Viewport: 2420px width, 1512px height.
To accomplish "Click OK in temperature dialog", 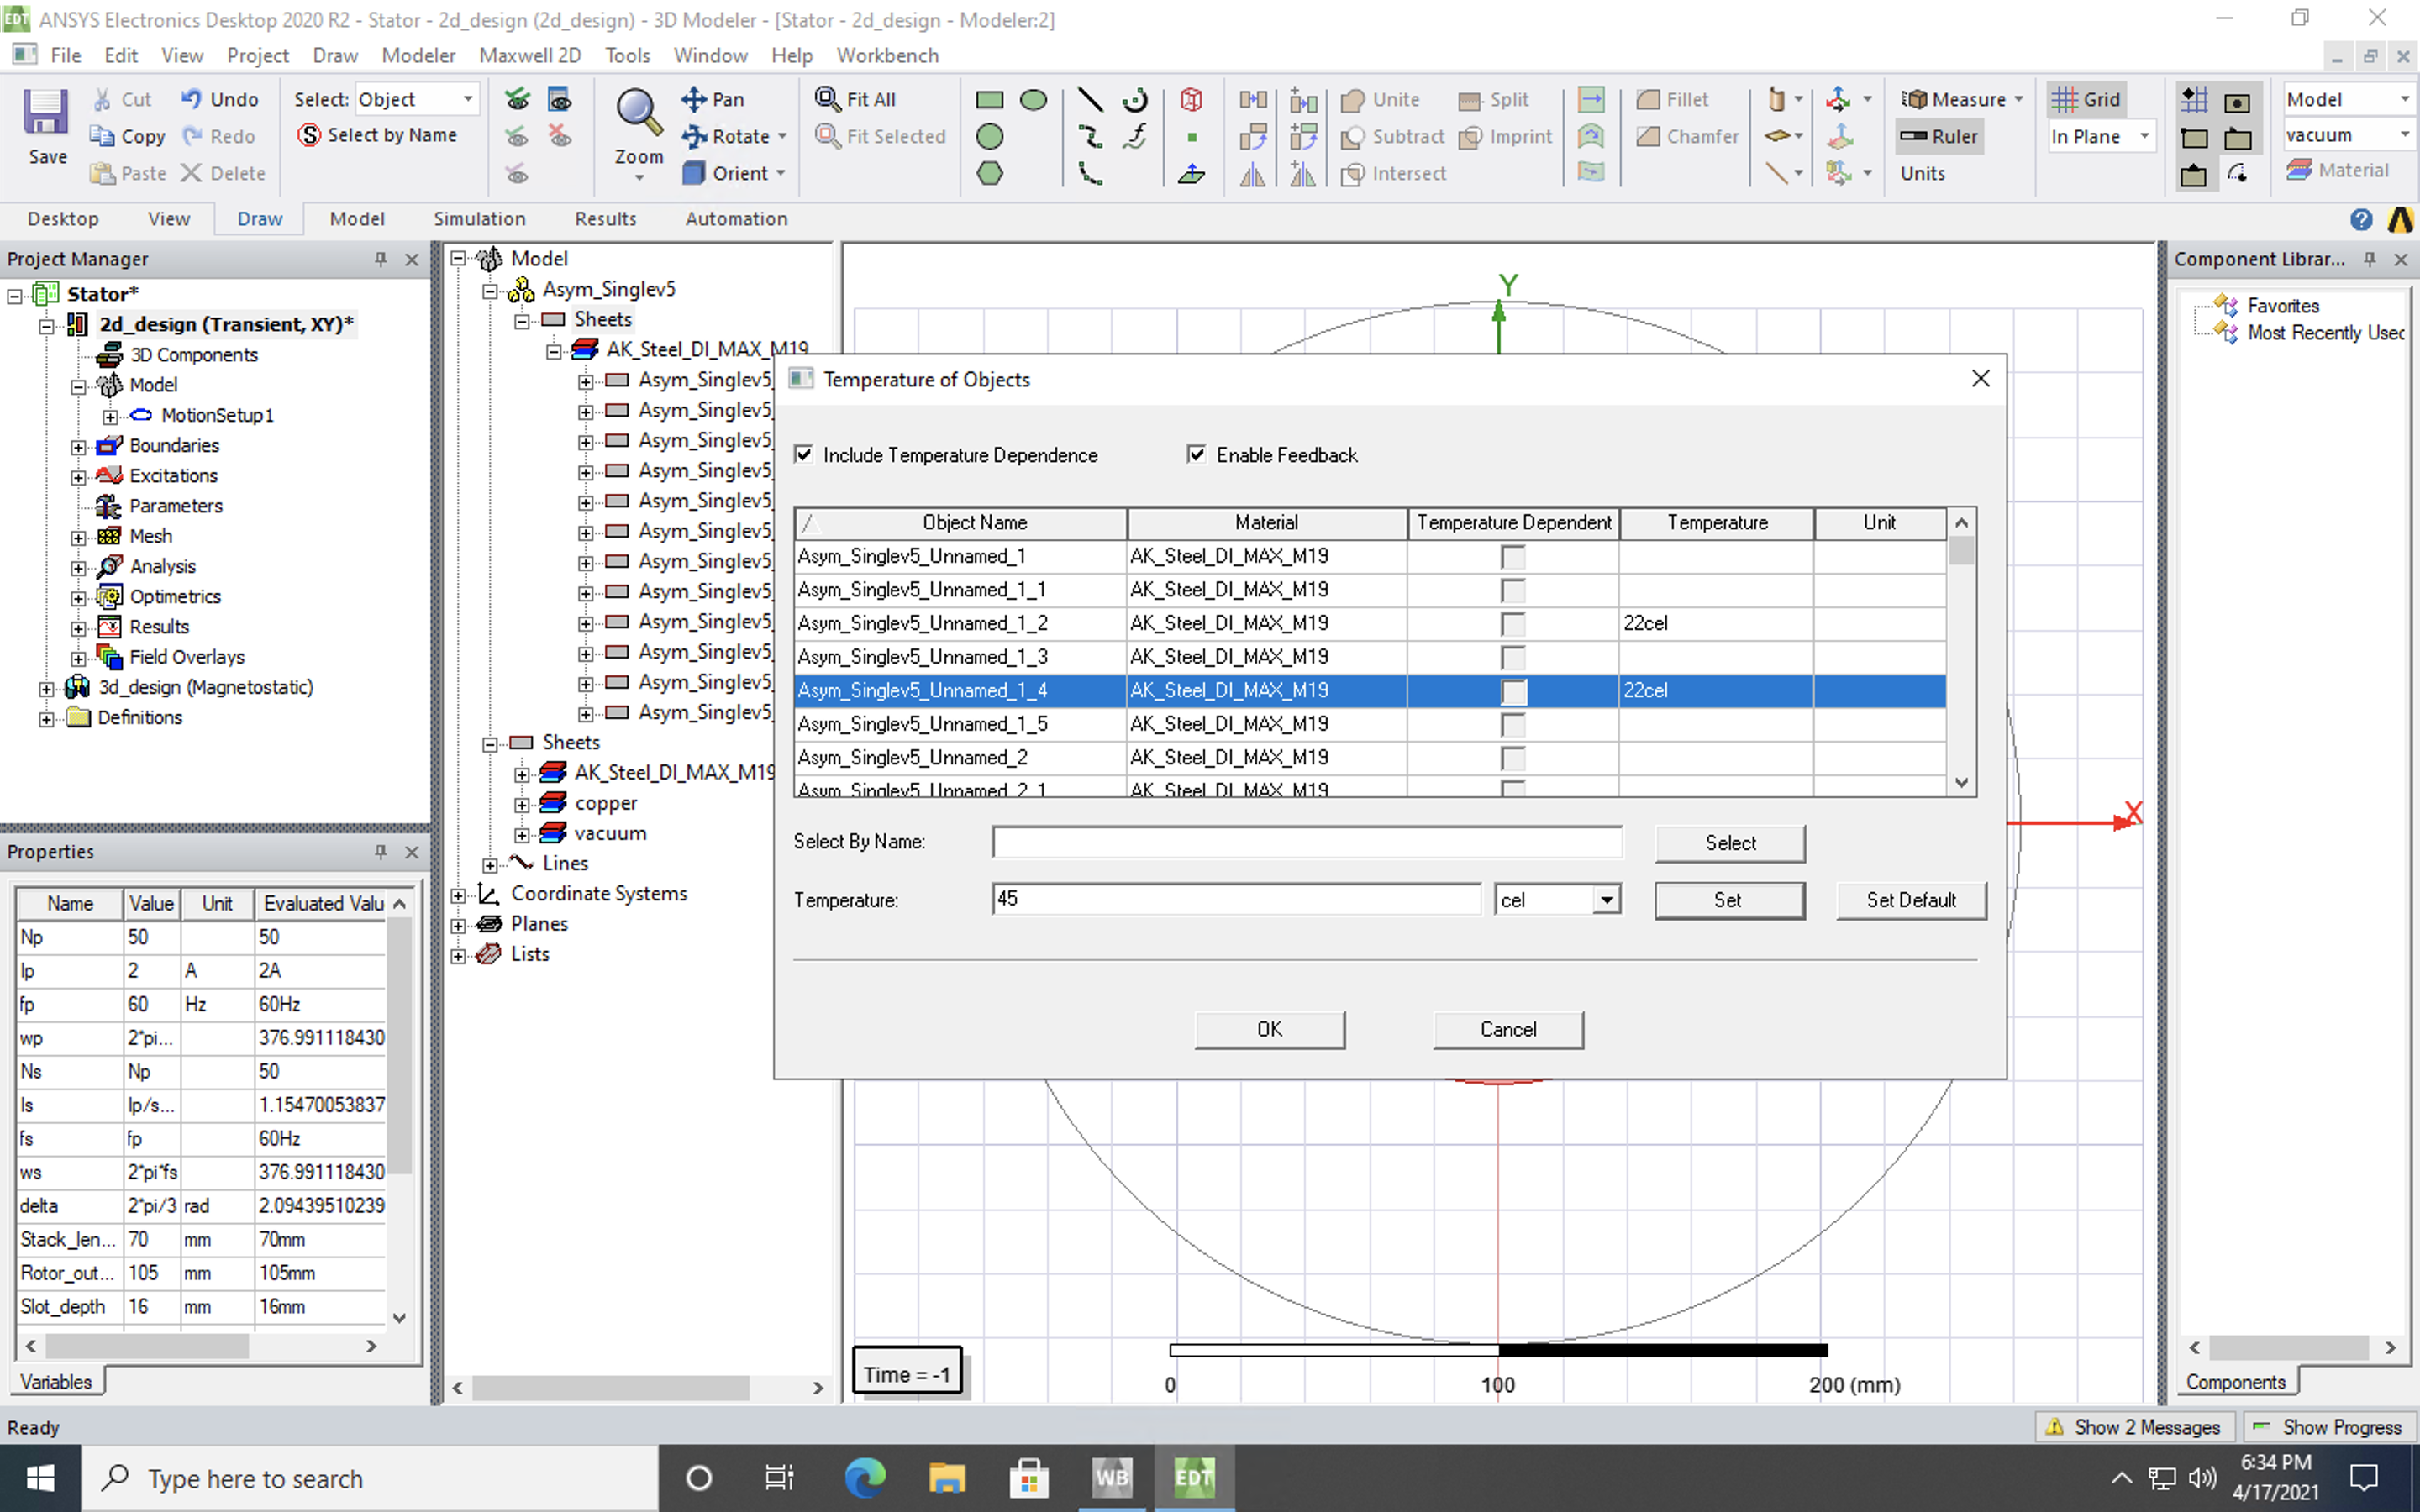I will click(x=1268, y=1029).
